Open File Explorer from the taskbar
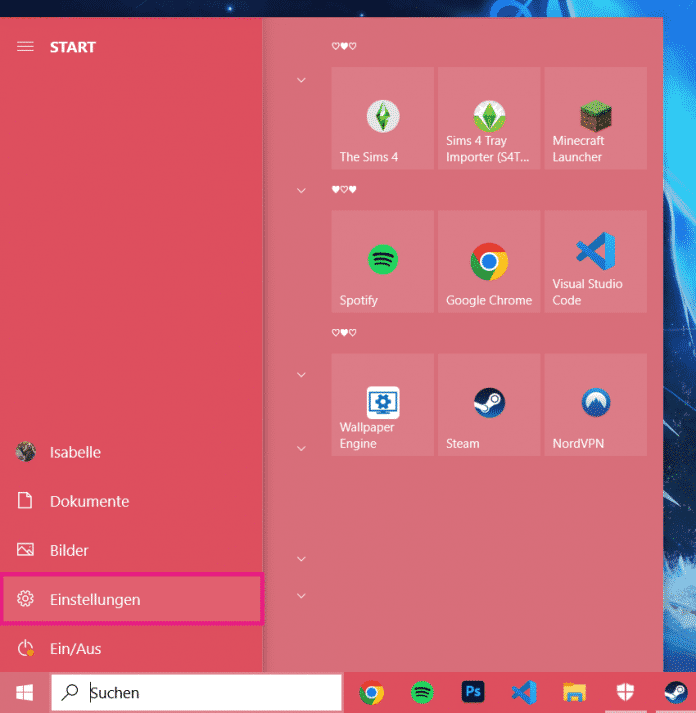 tap(574, 692)
